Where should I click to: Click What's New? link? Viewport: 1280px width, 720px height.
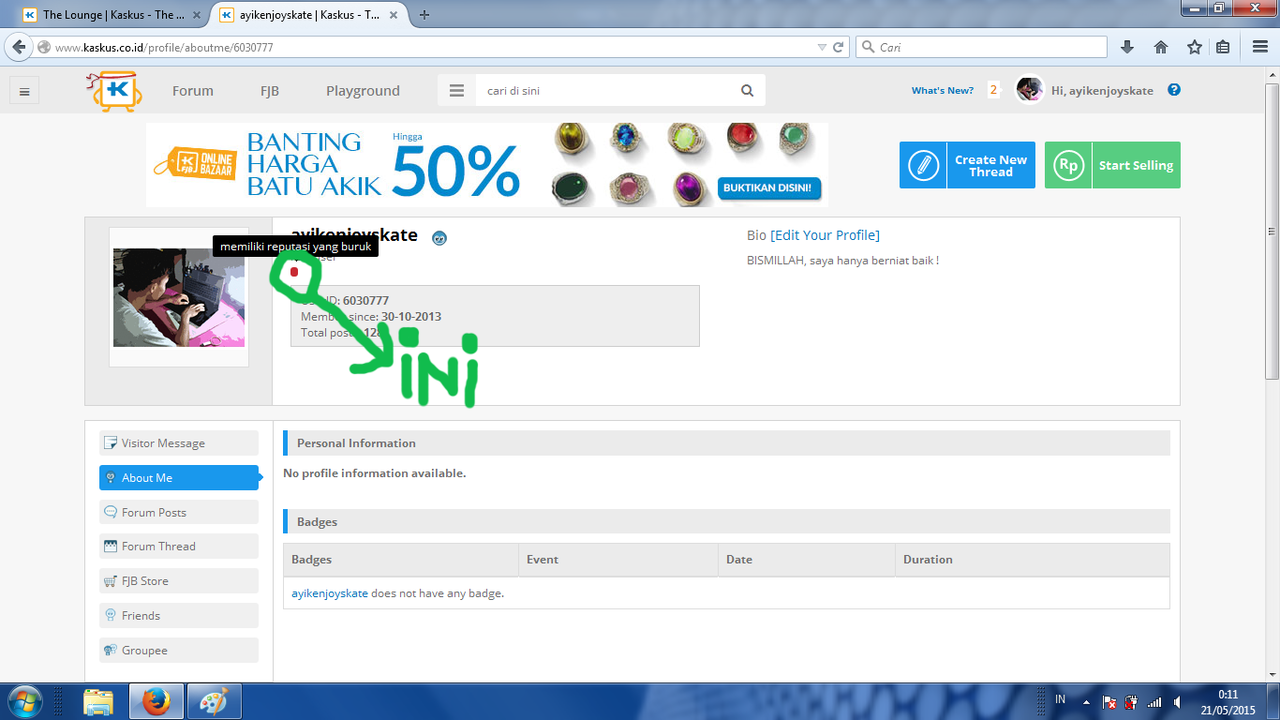click(942, 90)
